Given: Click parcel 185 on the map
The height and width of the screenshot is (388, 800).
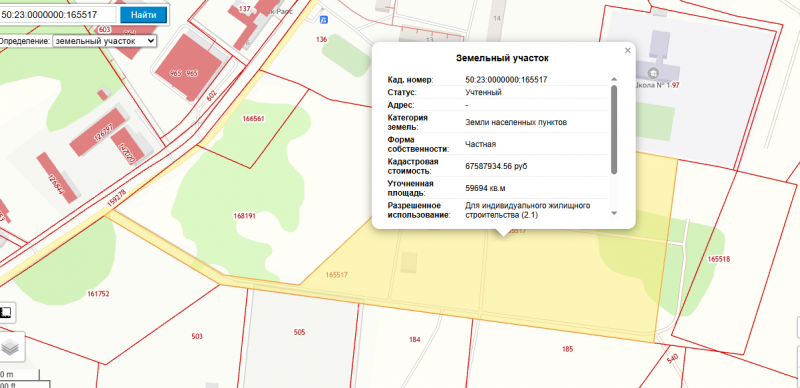Looking at the screenshot, I should (x=567, y=349).
